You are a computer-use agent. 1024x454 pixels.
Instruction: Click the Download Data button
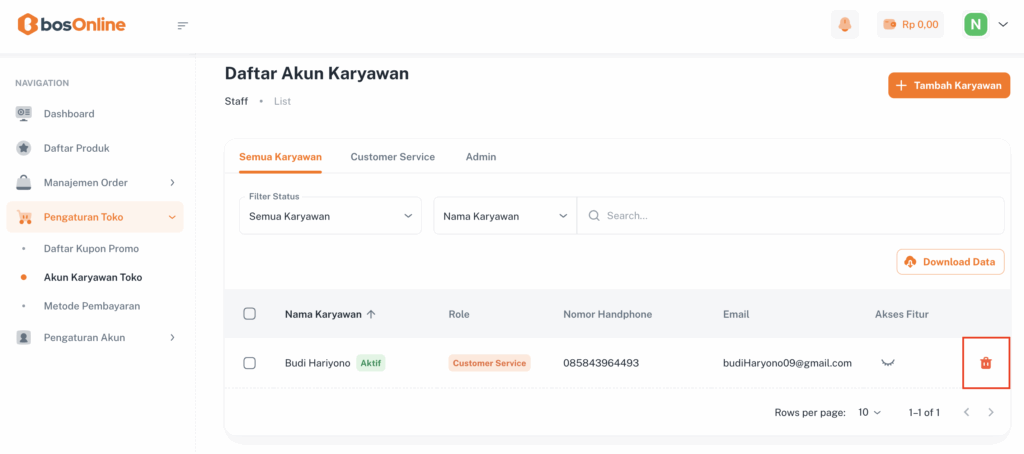pos(950,262)
